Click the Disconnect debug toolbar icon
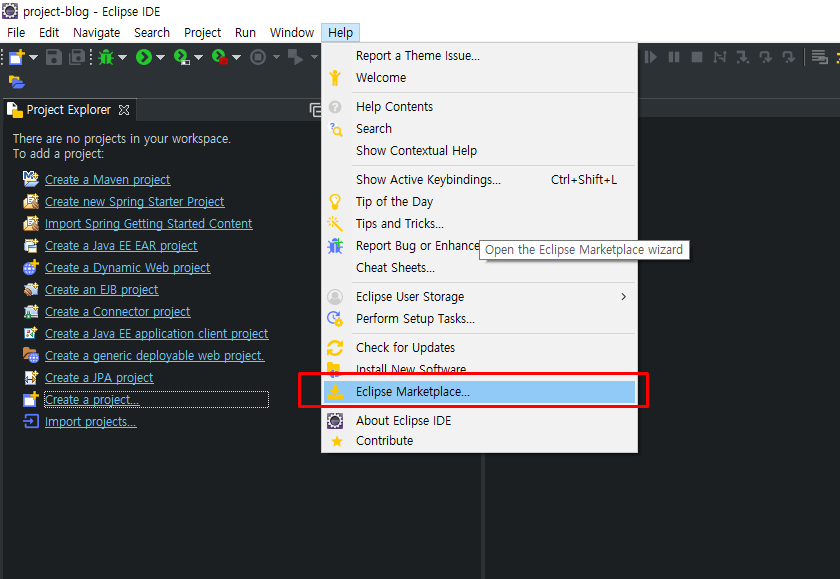Image resolution: width=840 pixels, height=579 pixels. click(x=719, y=57)
